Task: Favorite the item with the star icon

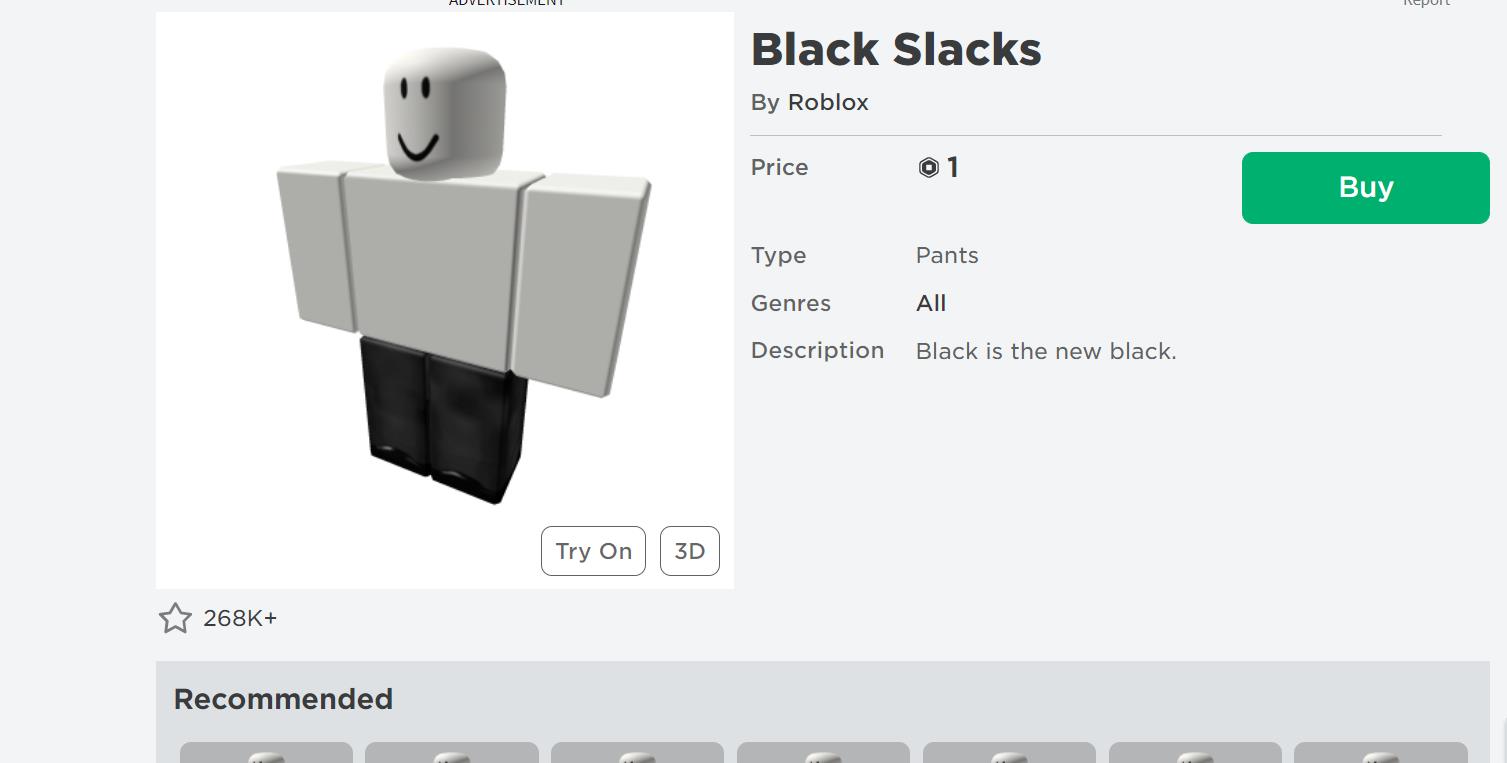Action: pos(175,618)
